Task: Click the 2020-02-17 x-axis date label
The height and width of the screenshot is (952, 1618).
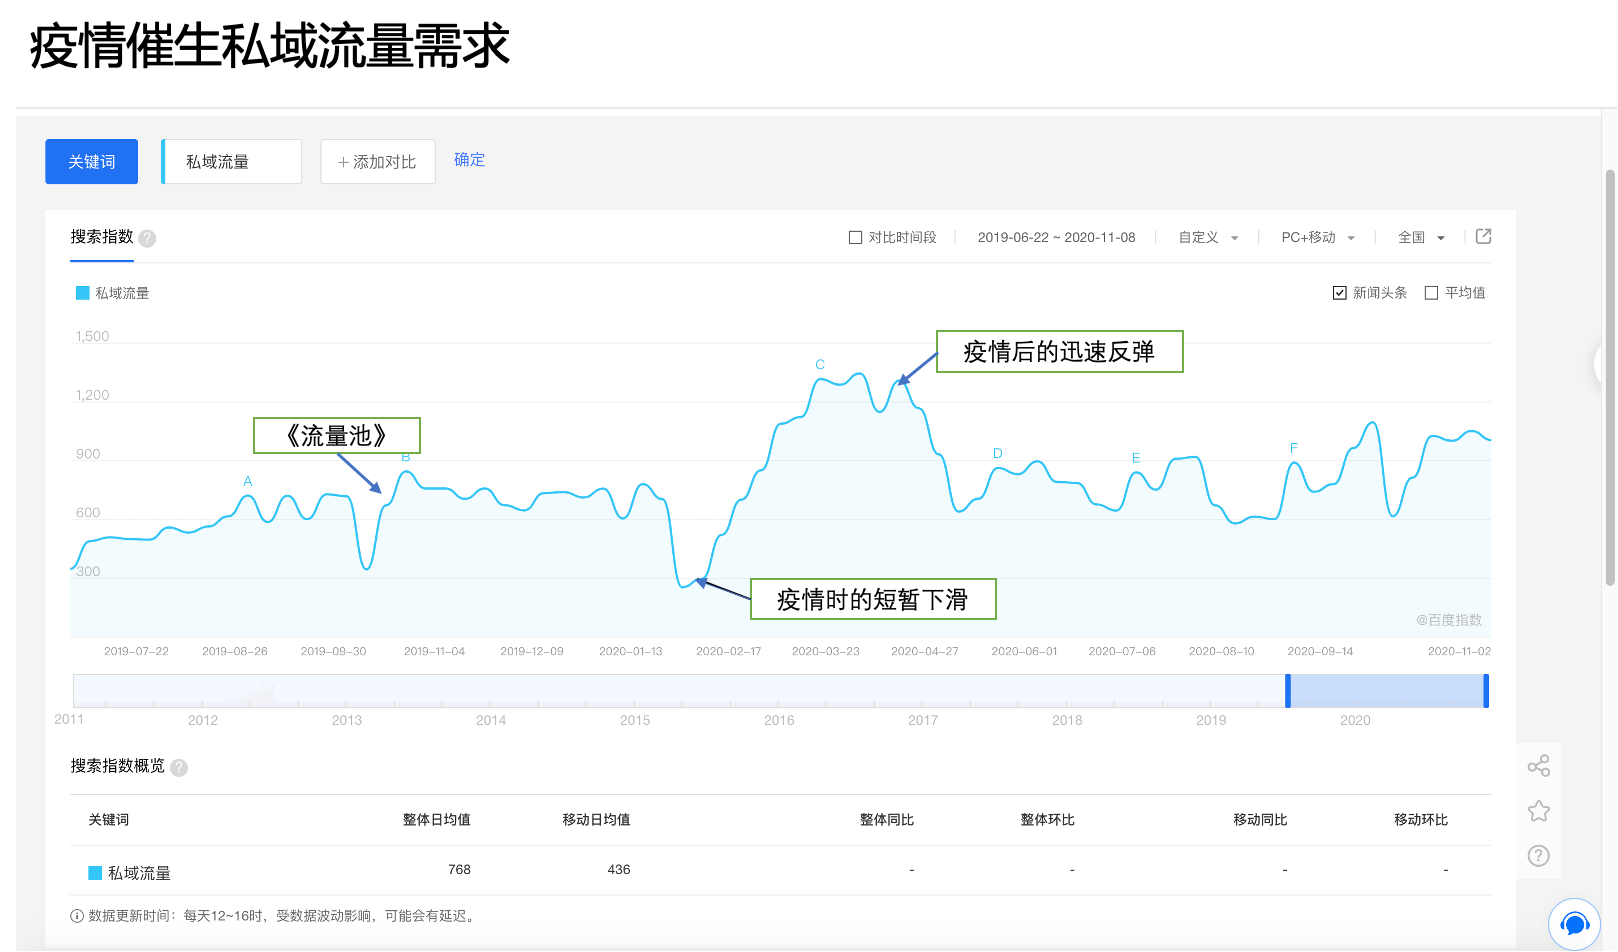Action: tap(728, 651)
